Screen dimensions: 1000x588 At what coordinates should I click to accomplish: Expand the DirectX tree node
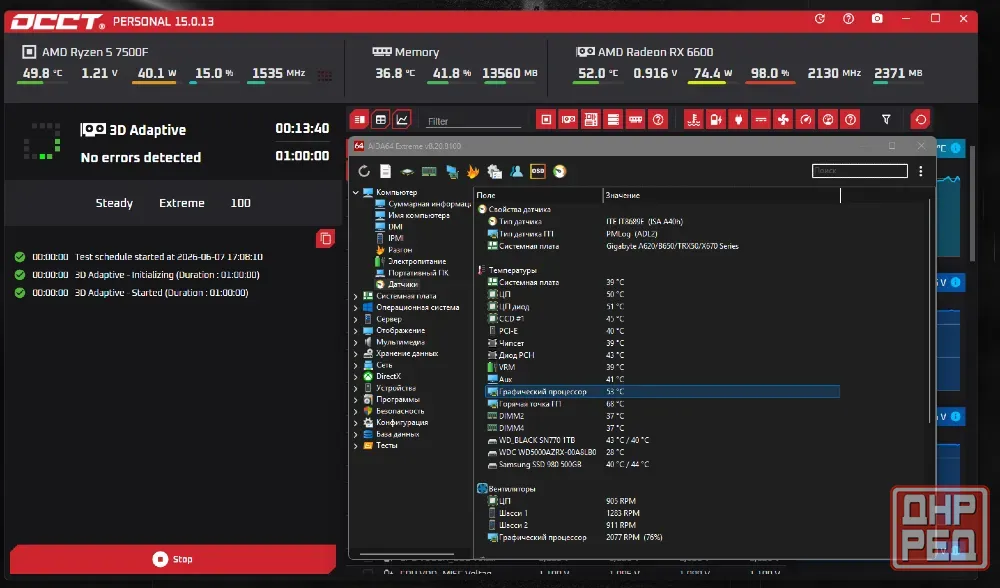click(x=356, y=376)
